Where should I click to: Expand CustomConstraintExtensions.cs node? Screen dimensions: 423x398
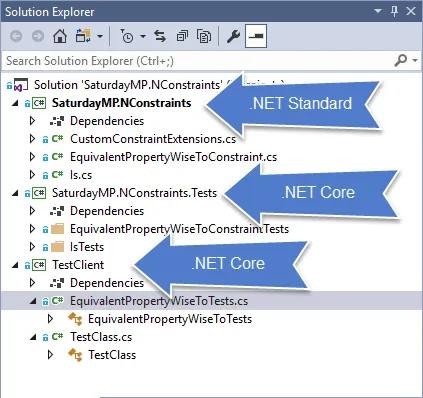click(x=32, y=139)
